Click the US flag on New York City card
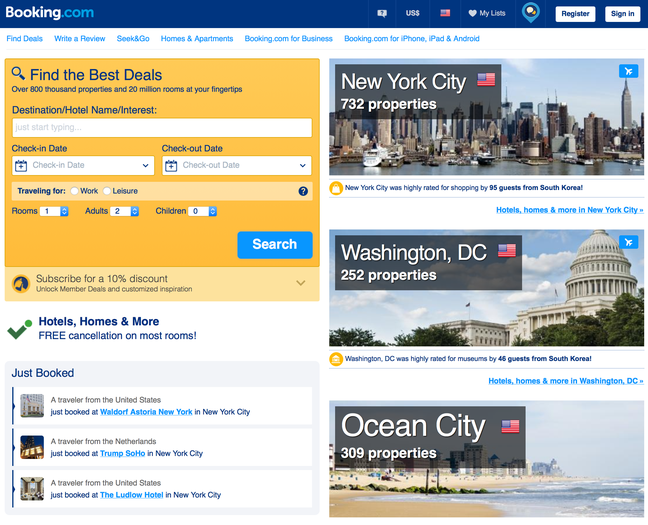Image resolution: width=648 pixels, height=525 pixels. 486,79
